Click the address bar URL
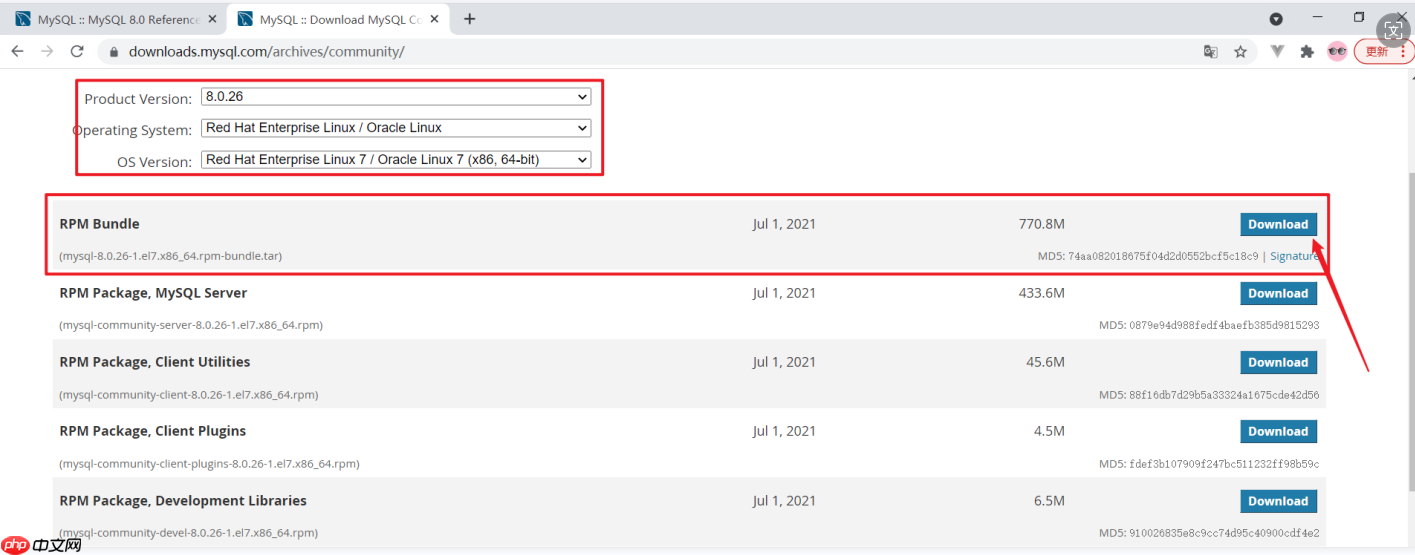 pyautogui.click(x=266, y=52)
